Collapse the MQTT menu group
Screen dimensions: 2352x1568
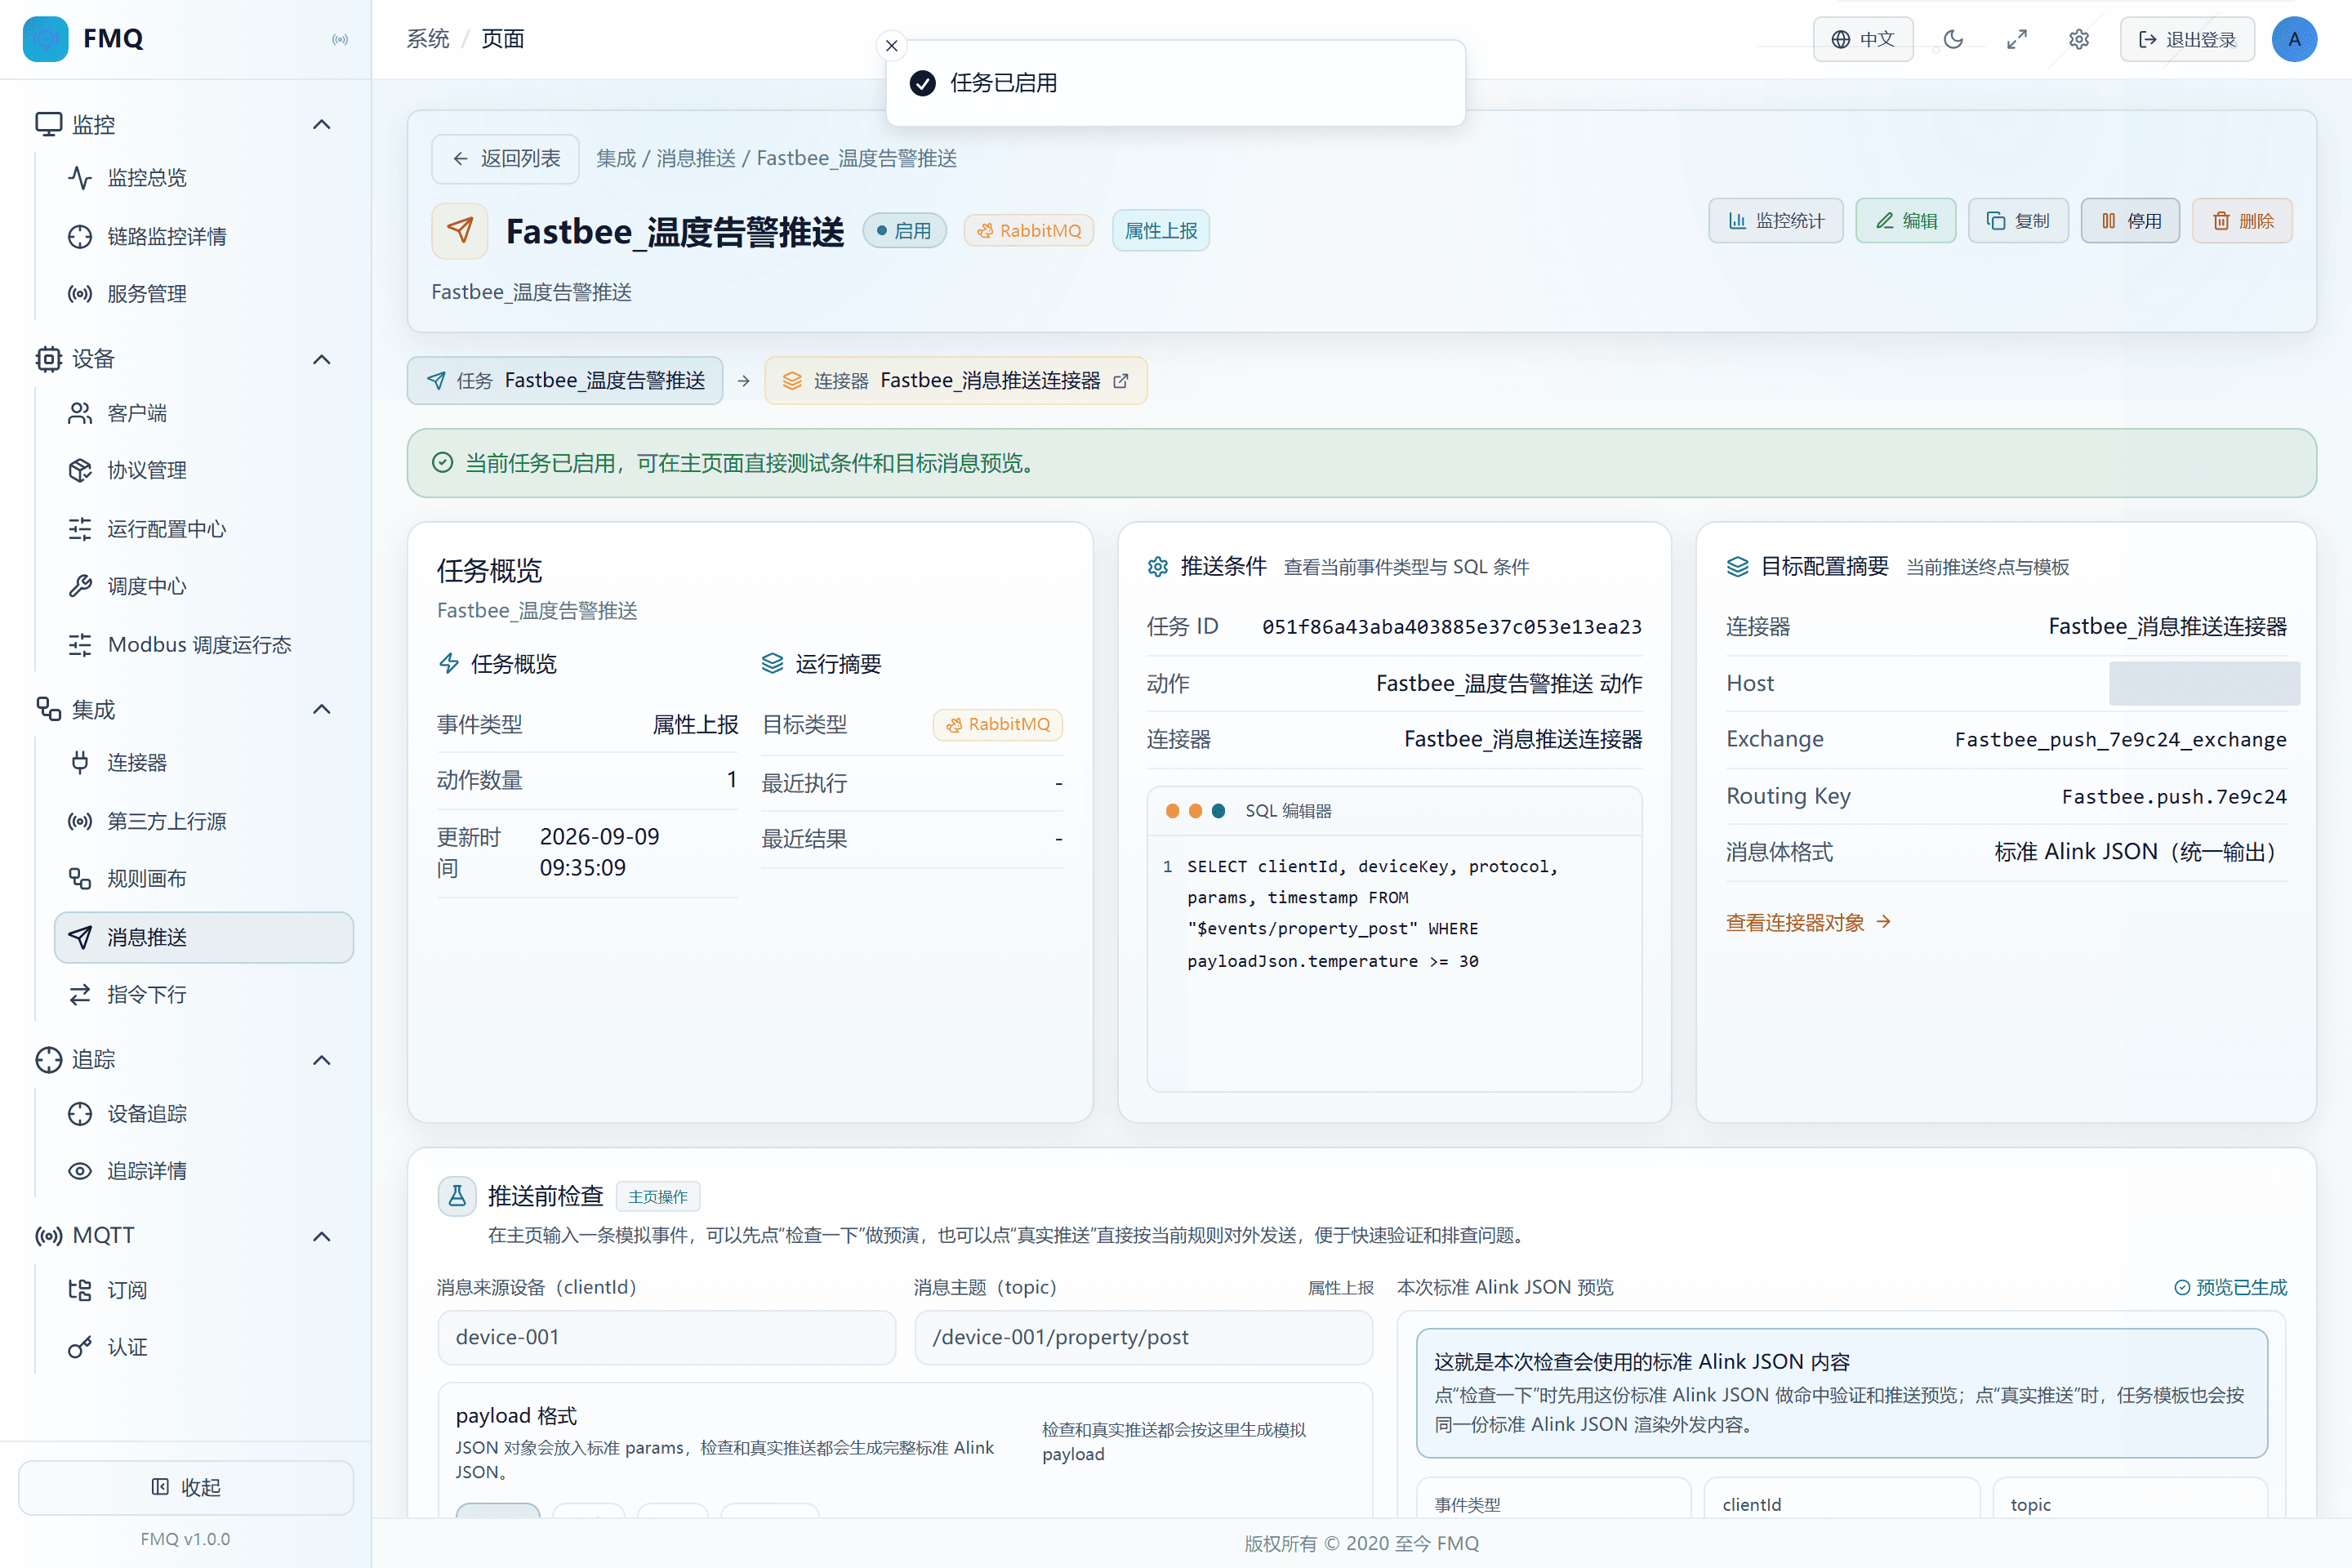click(321, 1236)
